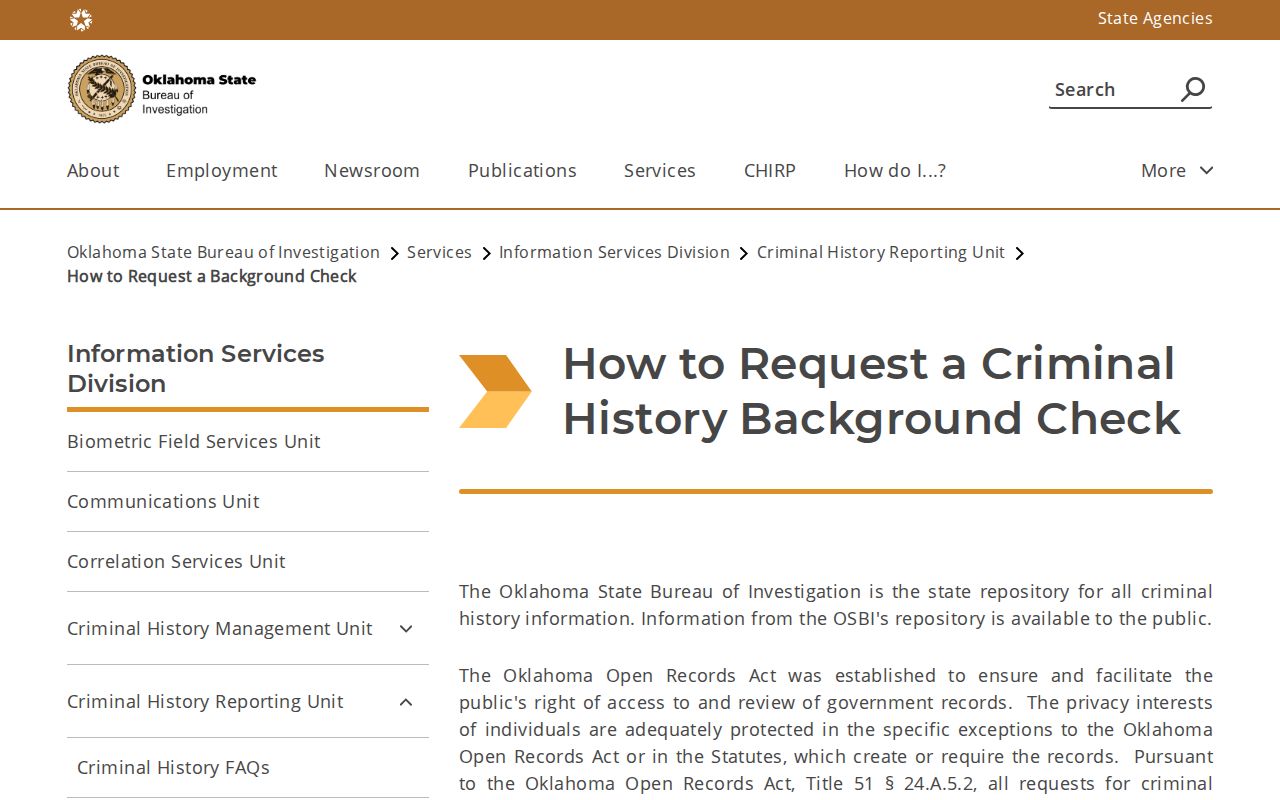1280x800 pixels.
Task: Open the OSBI seal logo homepage
Action: point(162,89)
